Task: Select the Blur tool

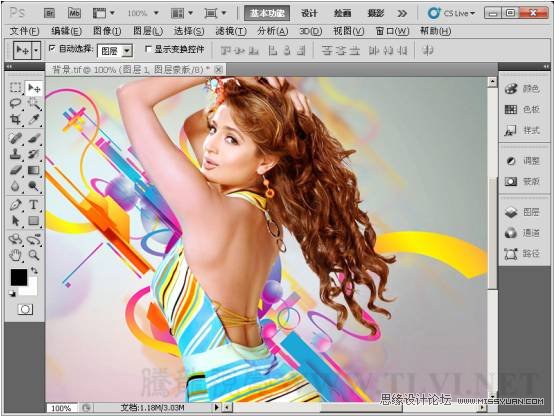Action: 15,186
